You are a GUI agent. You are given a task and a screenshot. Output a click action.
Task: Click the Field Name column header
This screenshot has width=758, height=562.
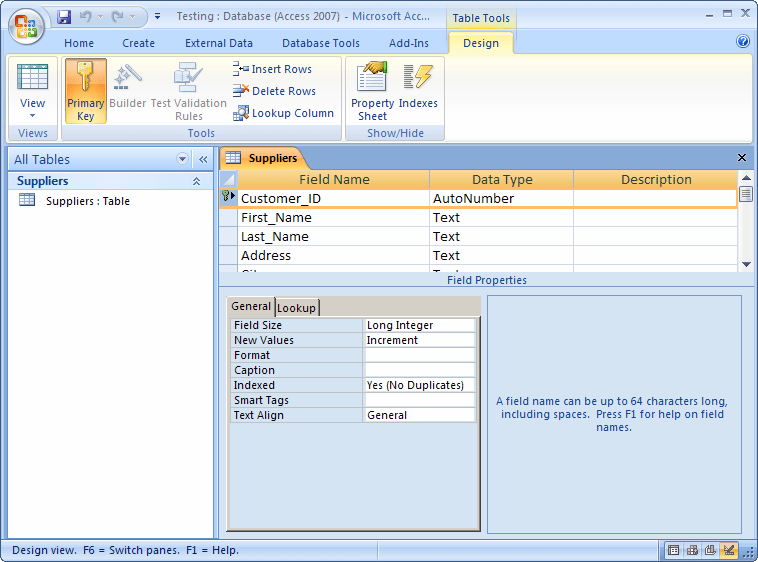[334, 180]
